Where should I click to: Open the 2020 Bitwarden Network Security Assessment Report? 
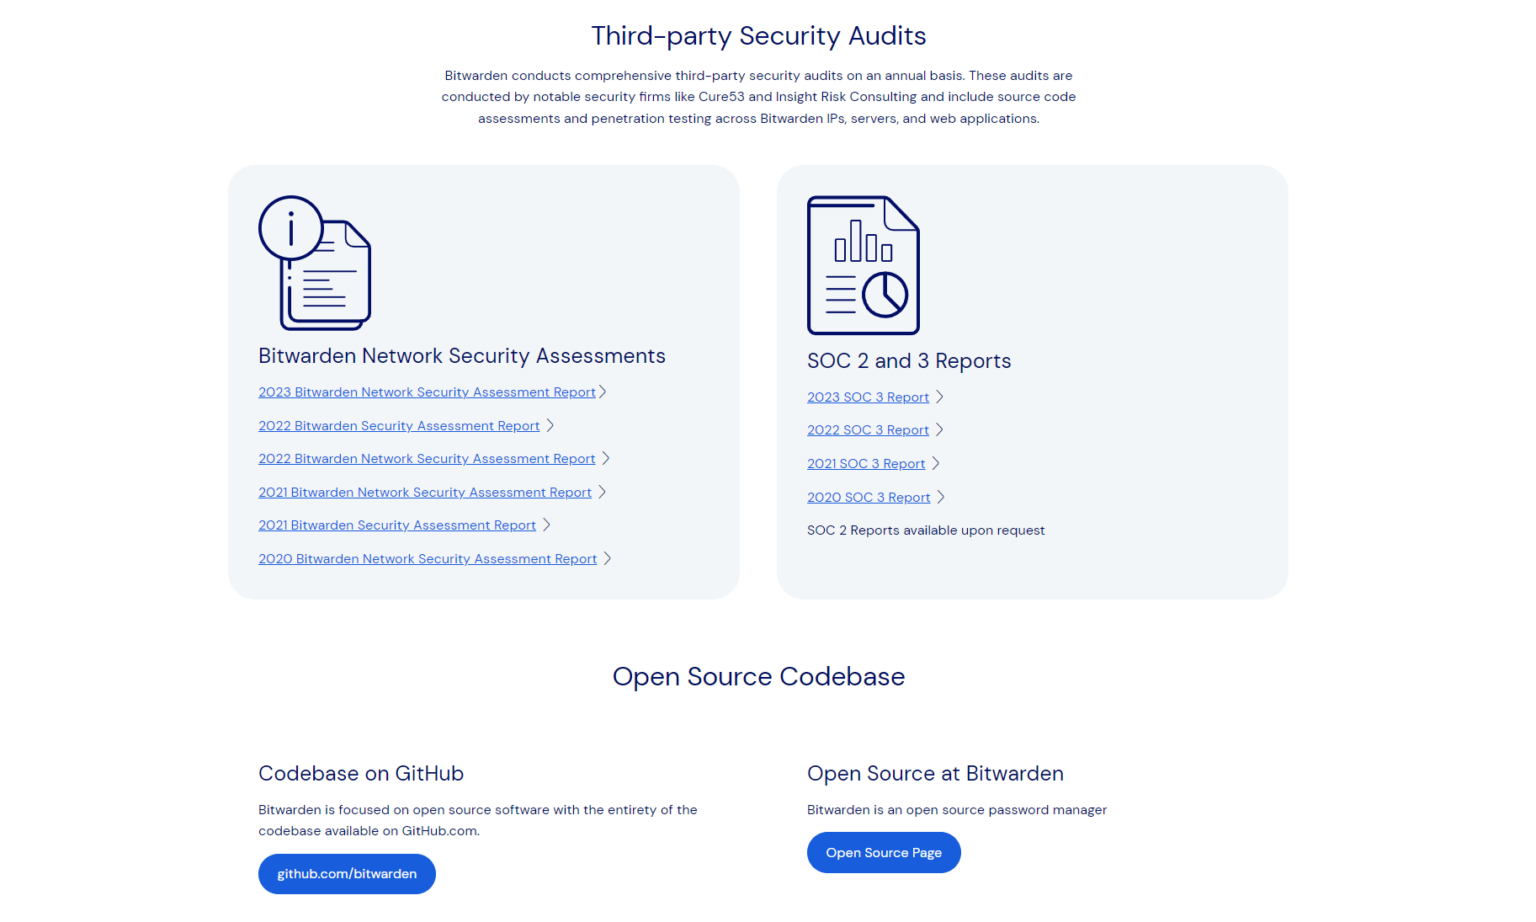pos(428,559)
